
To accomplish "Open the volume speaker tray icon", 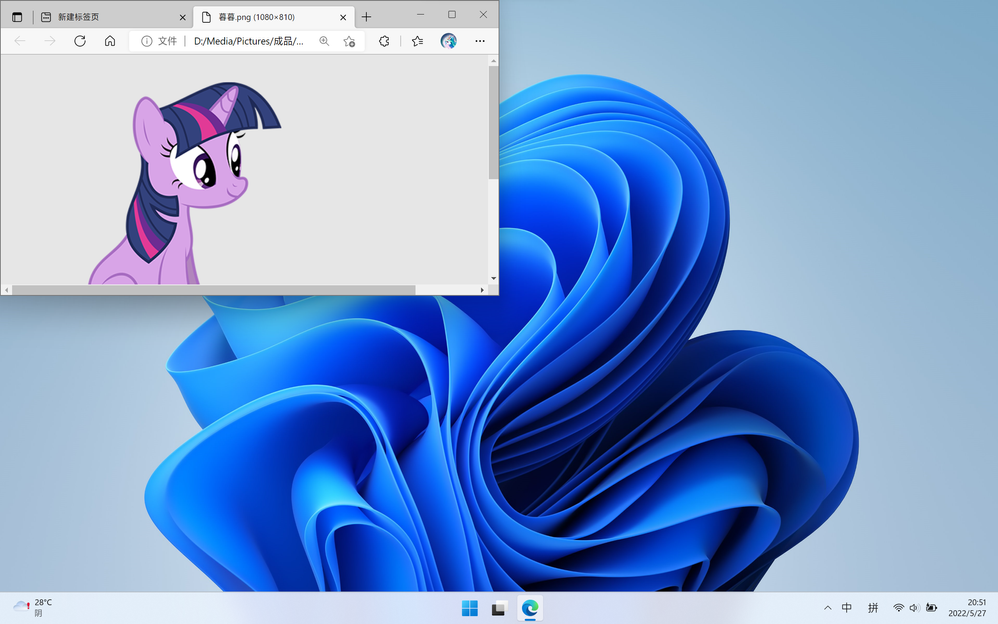I will [x=915, y=608].
